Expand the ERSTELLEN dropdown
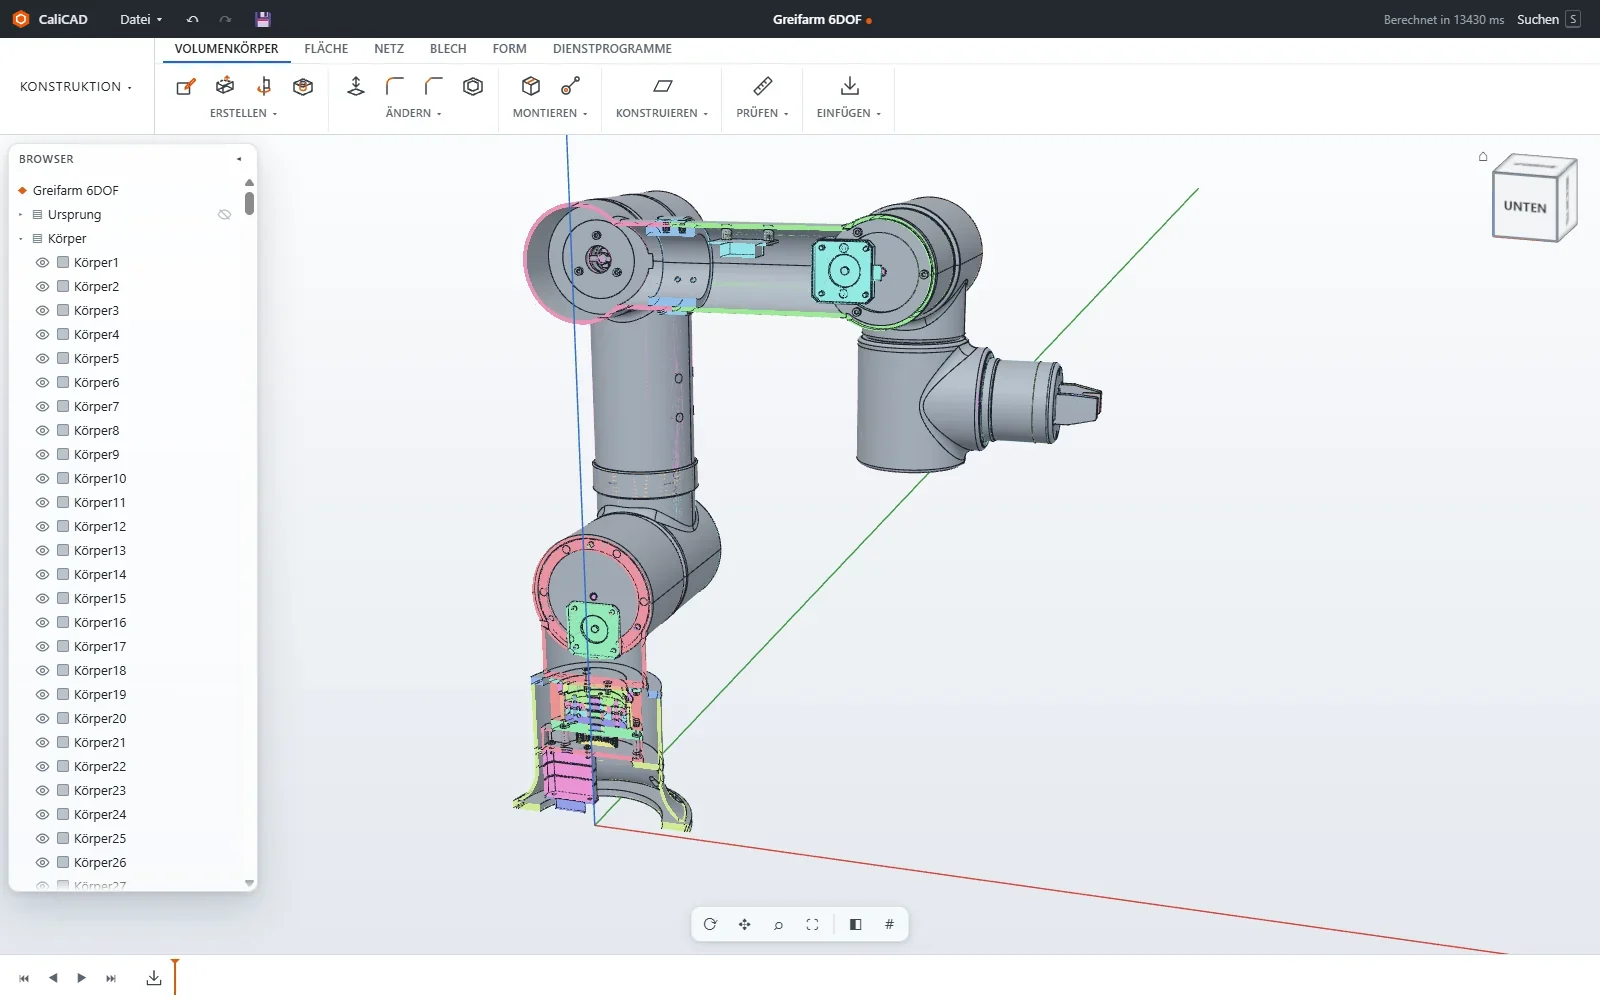Image resolution: width=1600 pixels, height=1000 pixels. click(243, 113)
